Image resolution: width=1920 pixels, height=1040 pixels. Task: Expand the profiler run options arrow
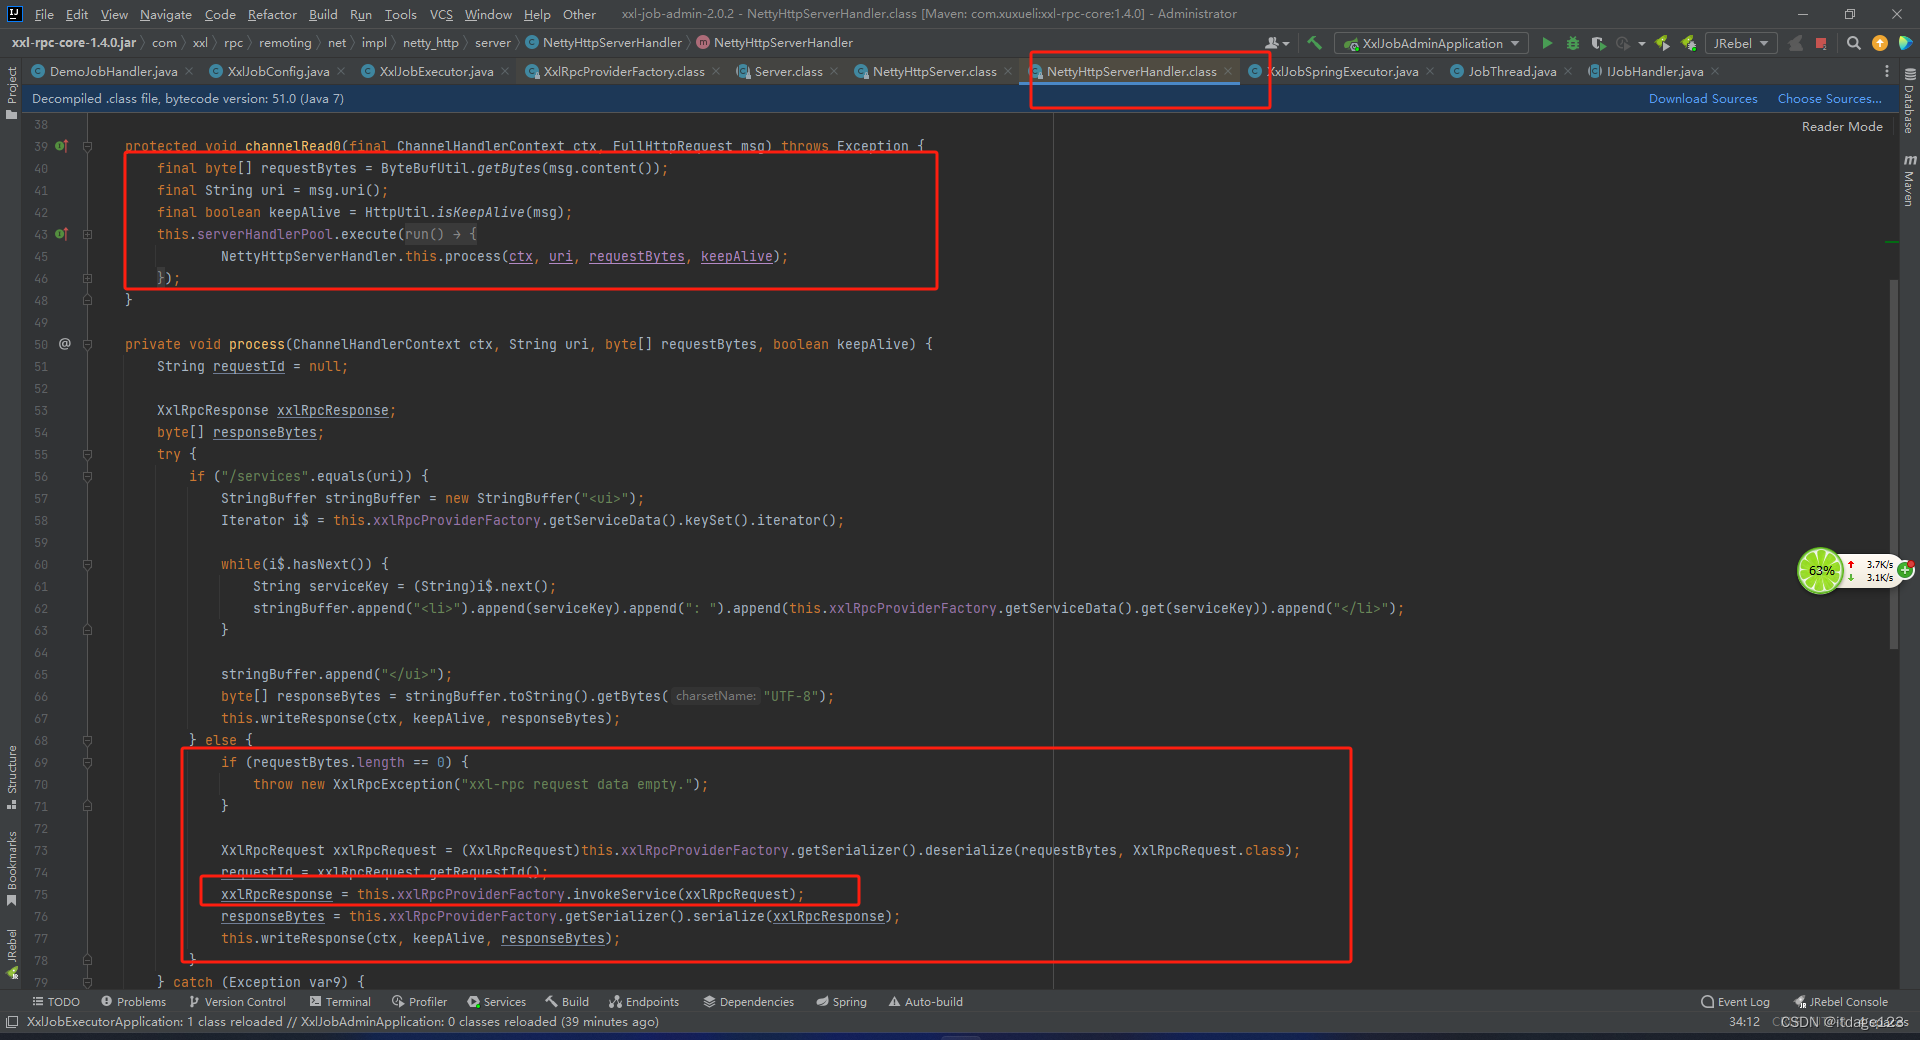1642,44
